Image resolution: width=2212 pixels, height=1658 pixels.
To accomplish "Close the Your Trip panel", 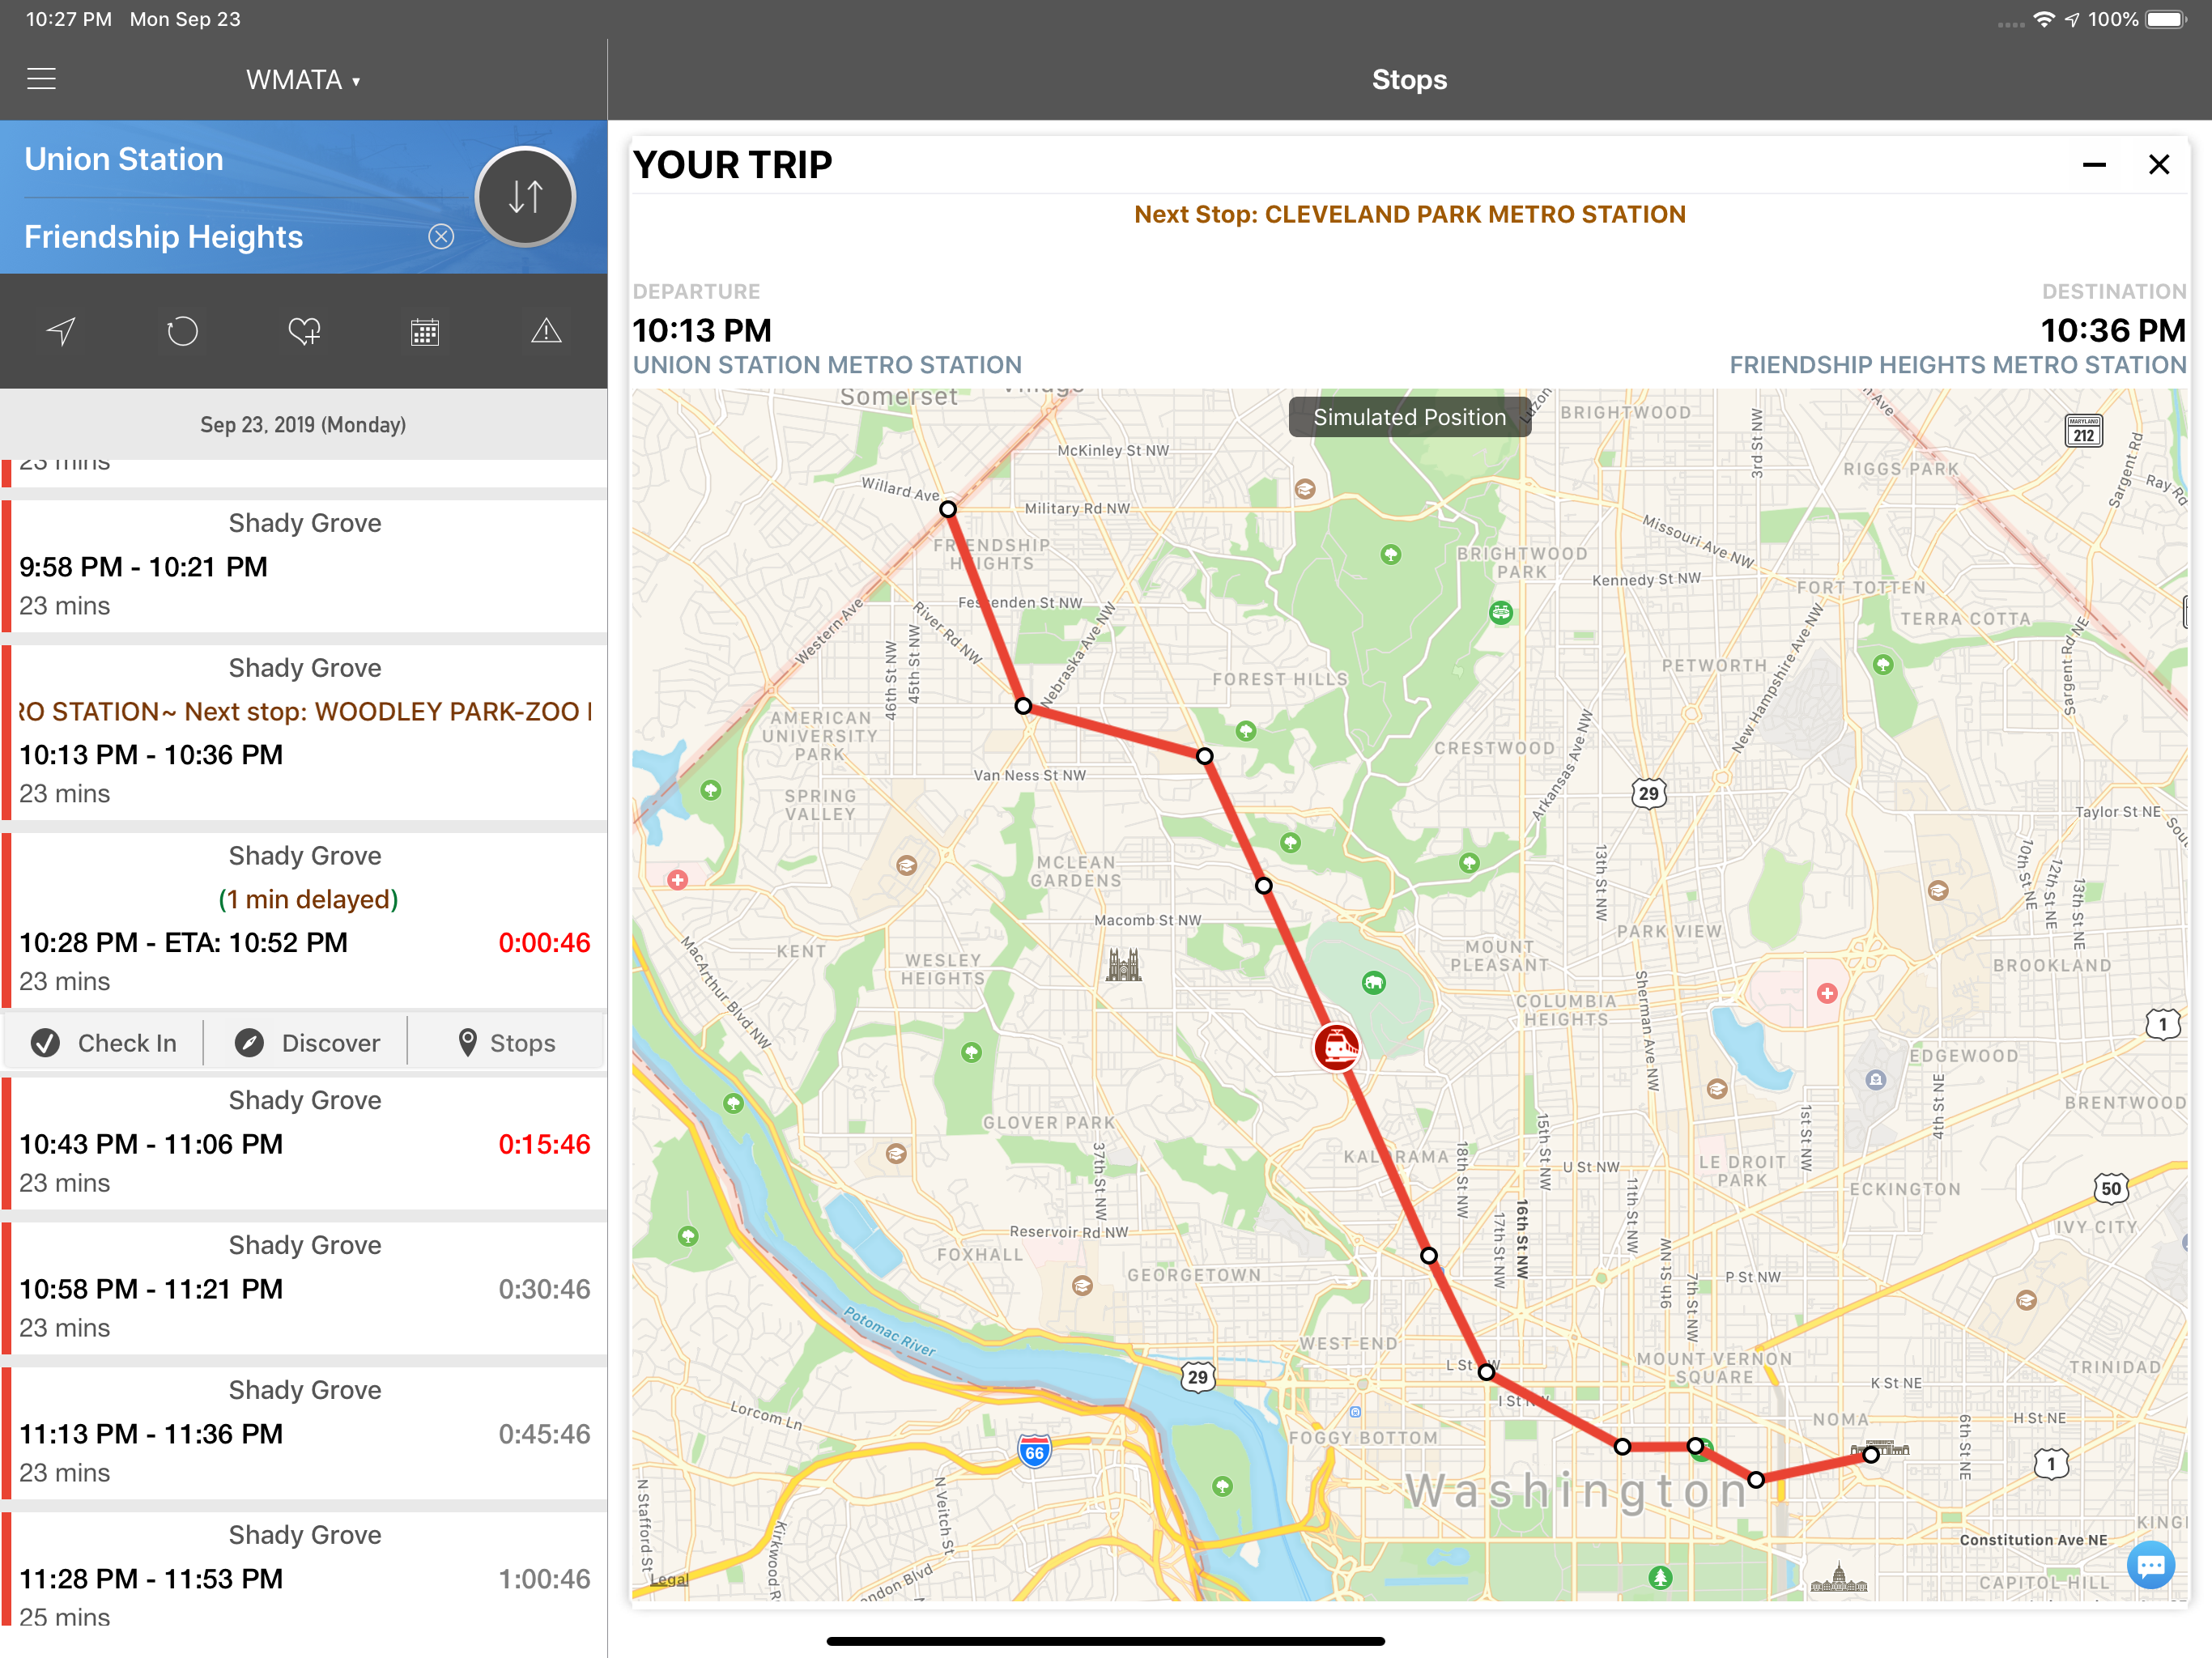I will point(2159,165).
